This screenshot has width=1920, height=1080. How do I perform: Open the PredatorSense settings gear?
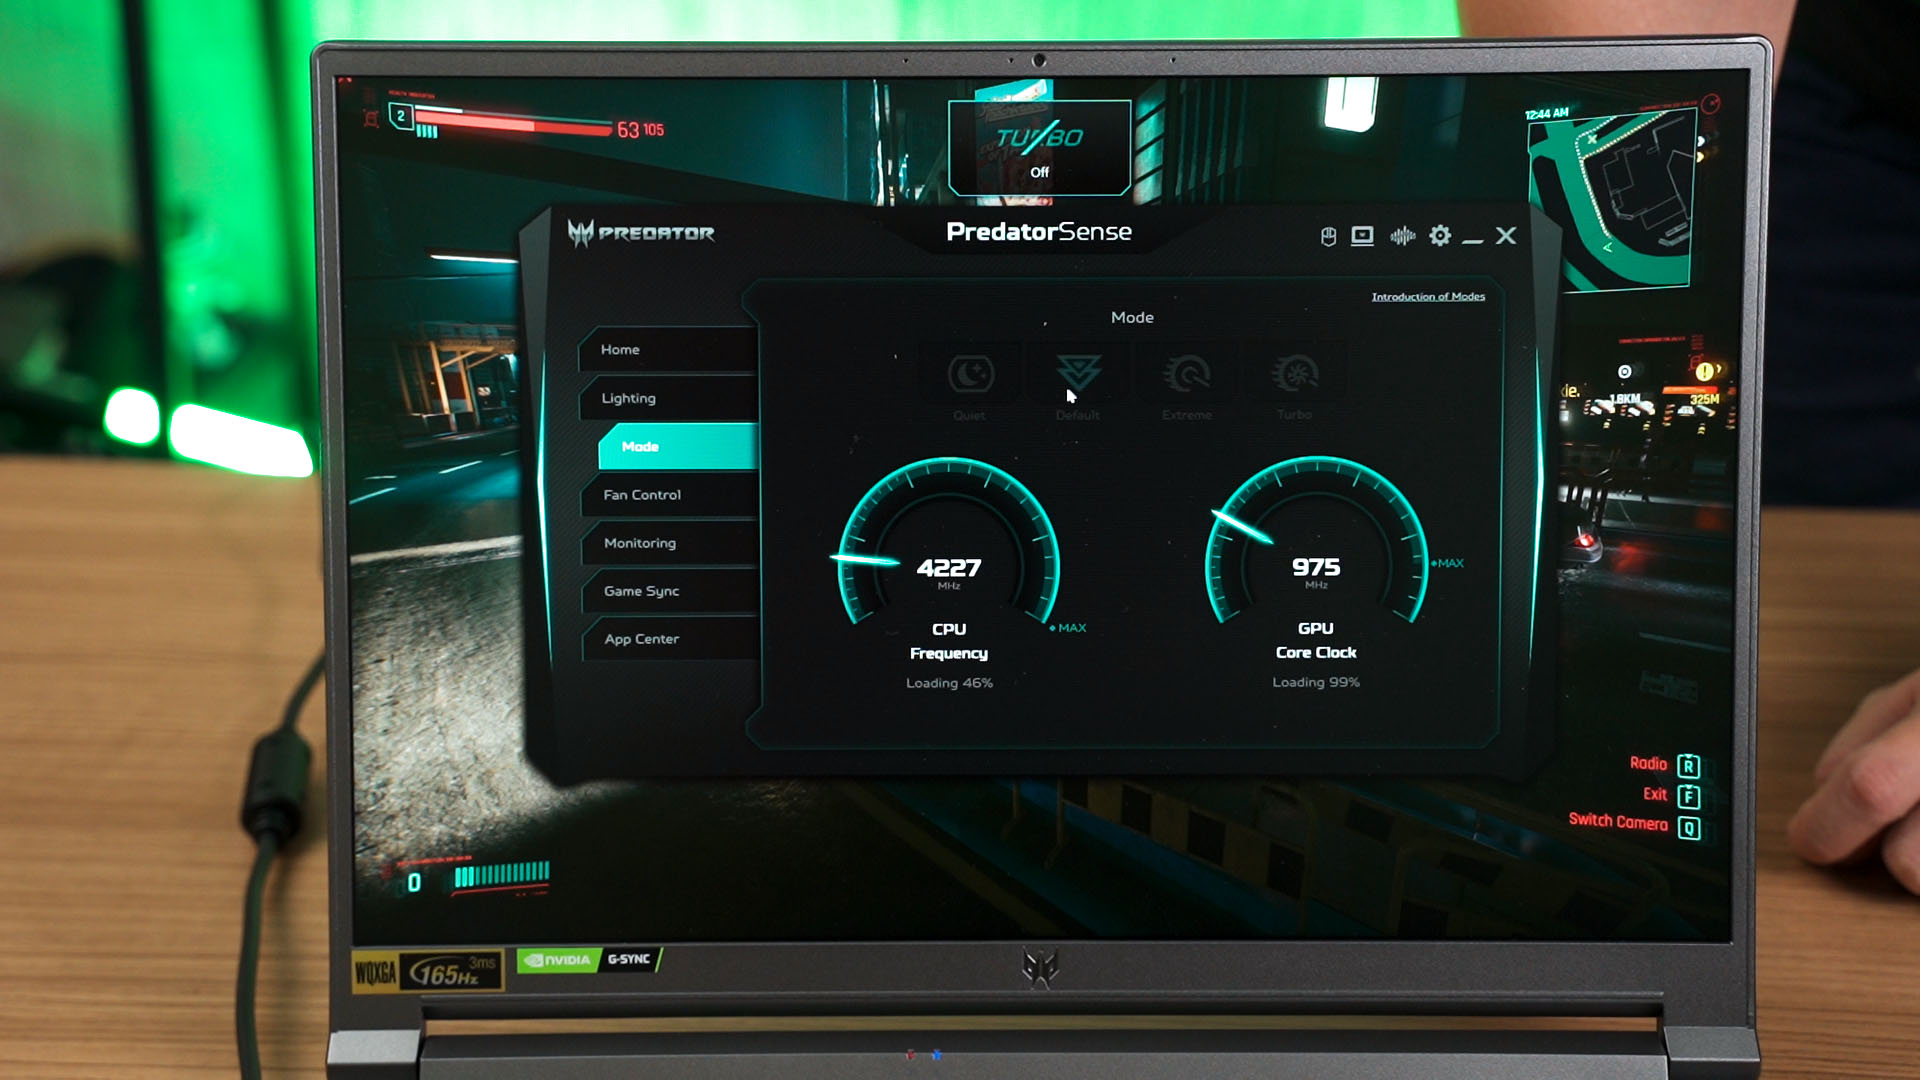tap(1440, 236)
